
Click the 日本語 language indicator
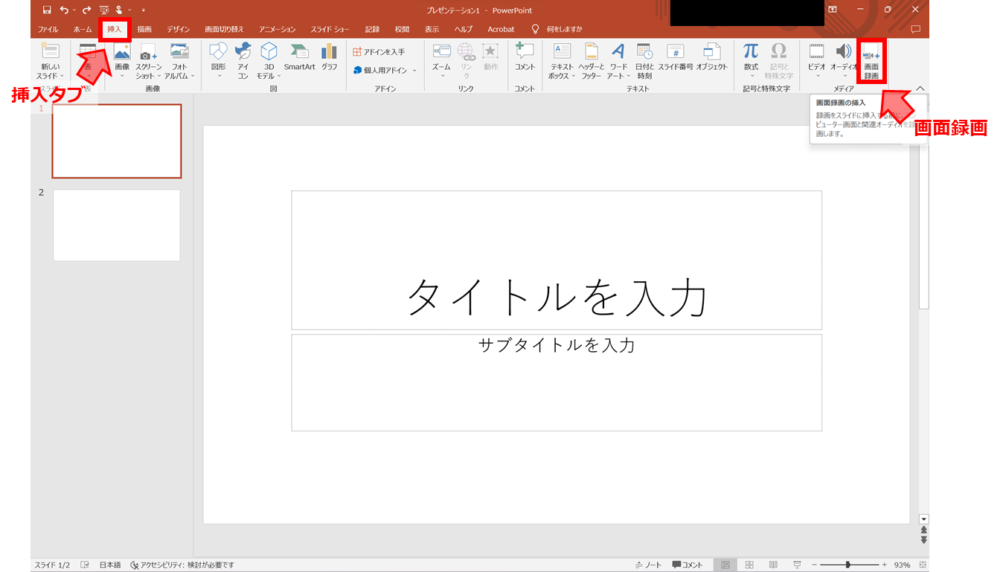(x=110, y=565)
